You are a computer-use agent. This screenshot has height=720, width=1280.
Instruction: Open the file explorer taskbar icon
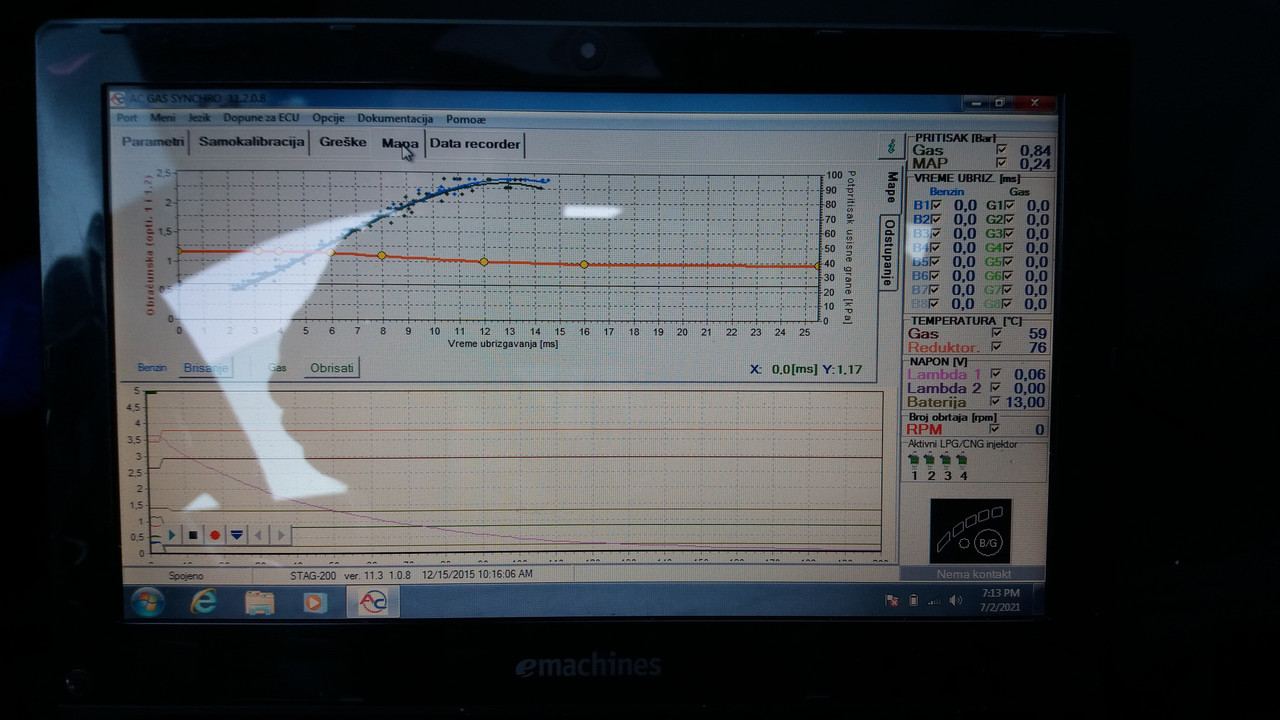[260, 603]
